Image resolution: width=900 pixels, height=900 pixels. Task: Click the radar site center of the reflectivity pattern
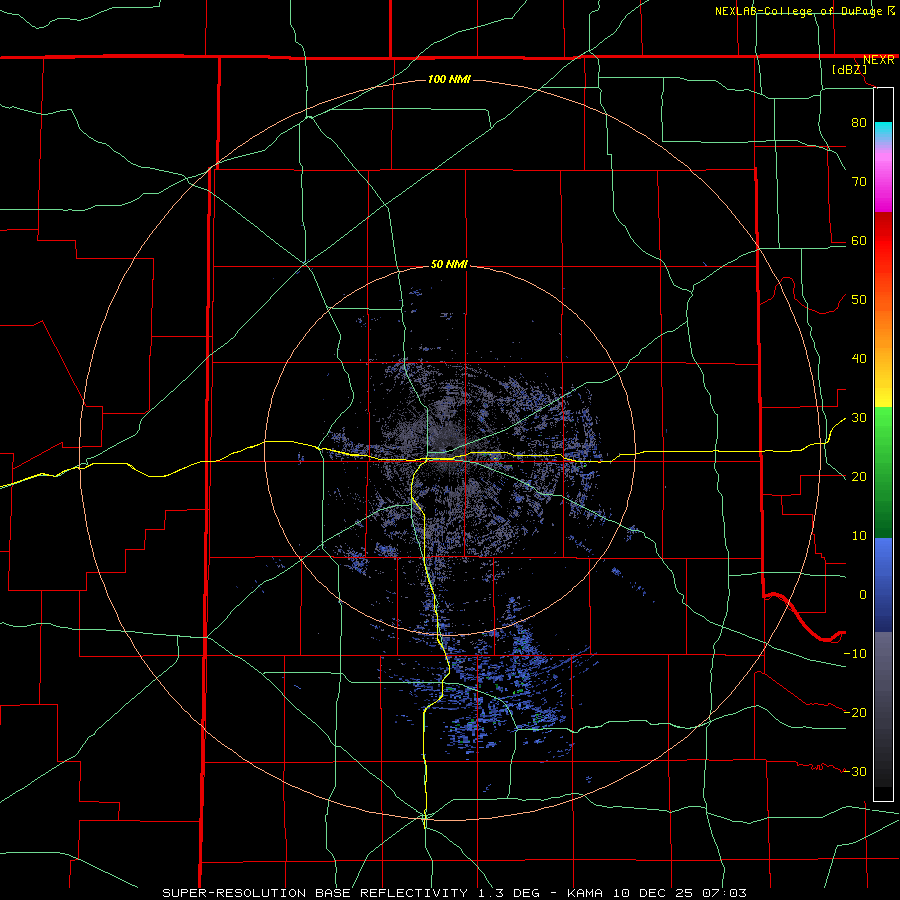[448, 449]
